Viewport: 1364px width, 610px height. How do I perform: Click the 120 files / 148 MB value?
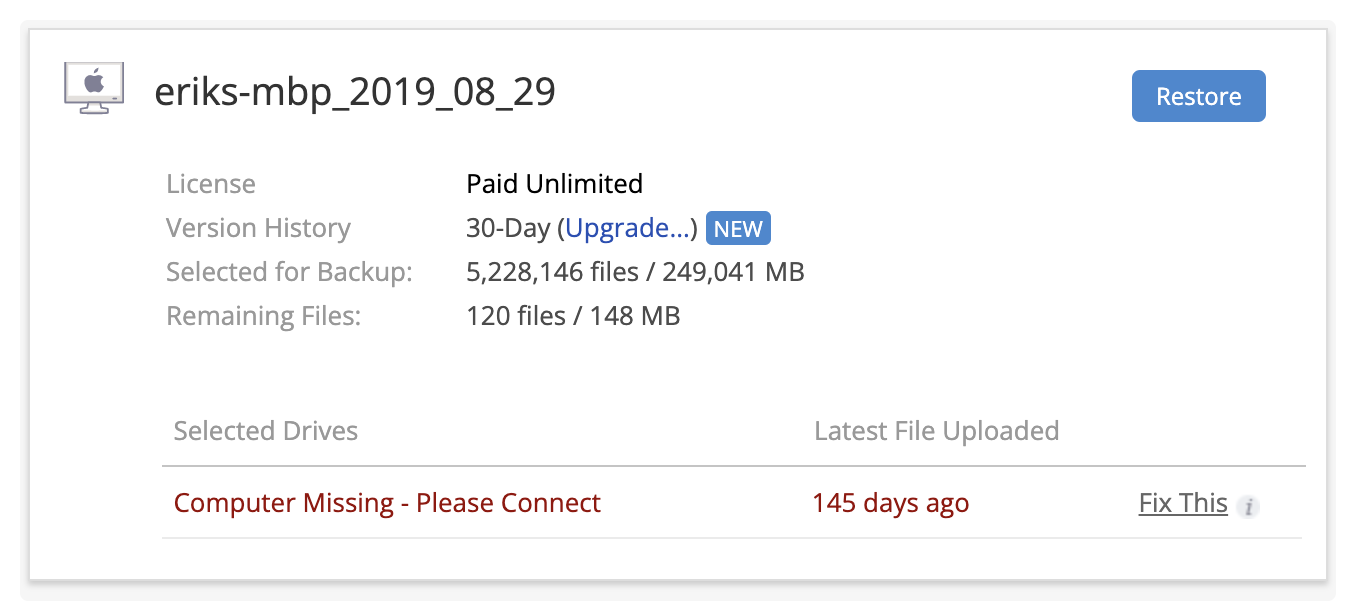573,316
